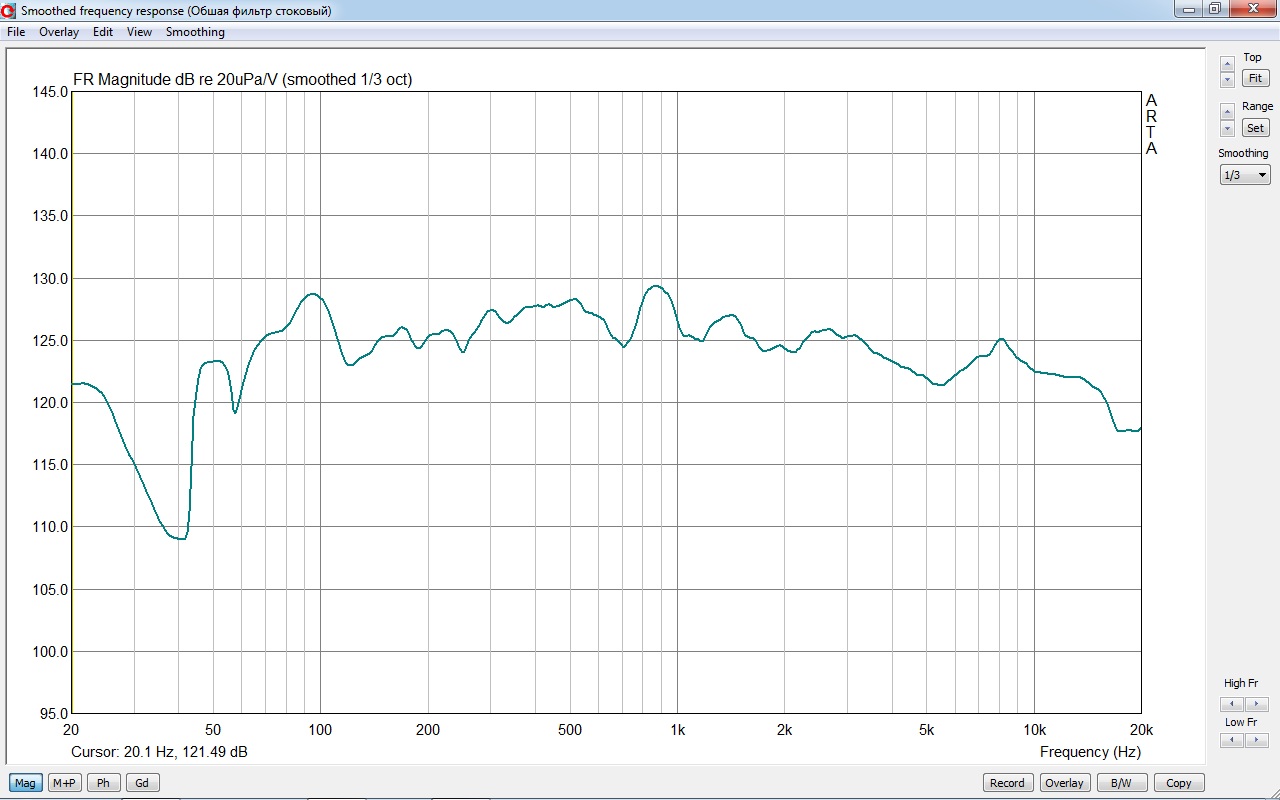Click the Fit button
Viewport: 1280px width, 800px height.
(1255, 78)
